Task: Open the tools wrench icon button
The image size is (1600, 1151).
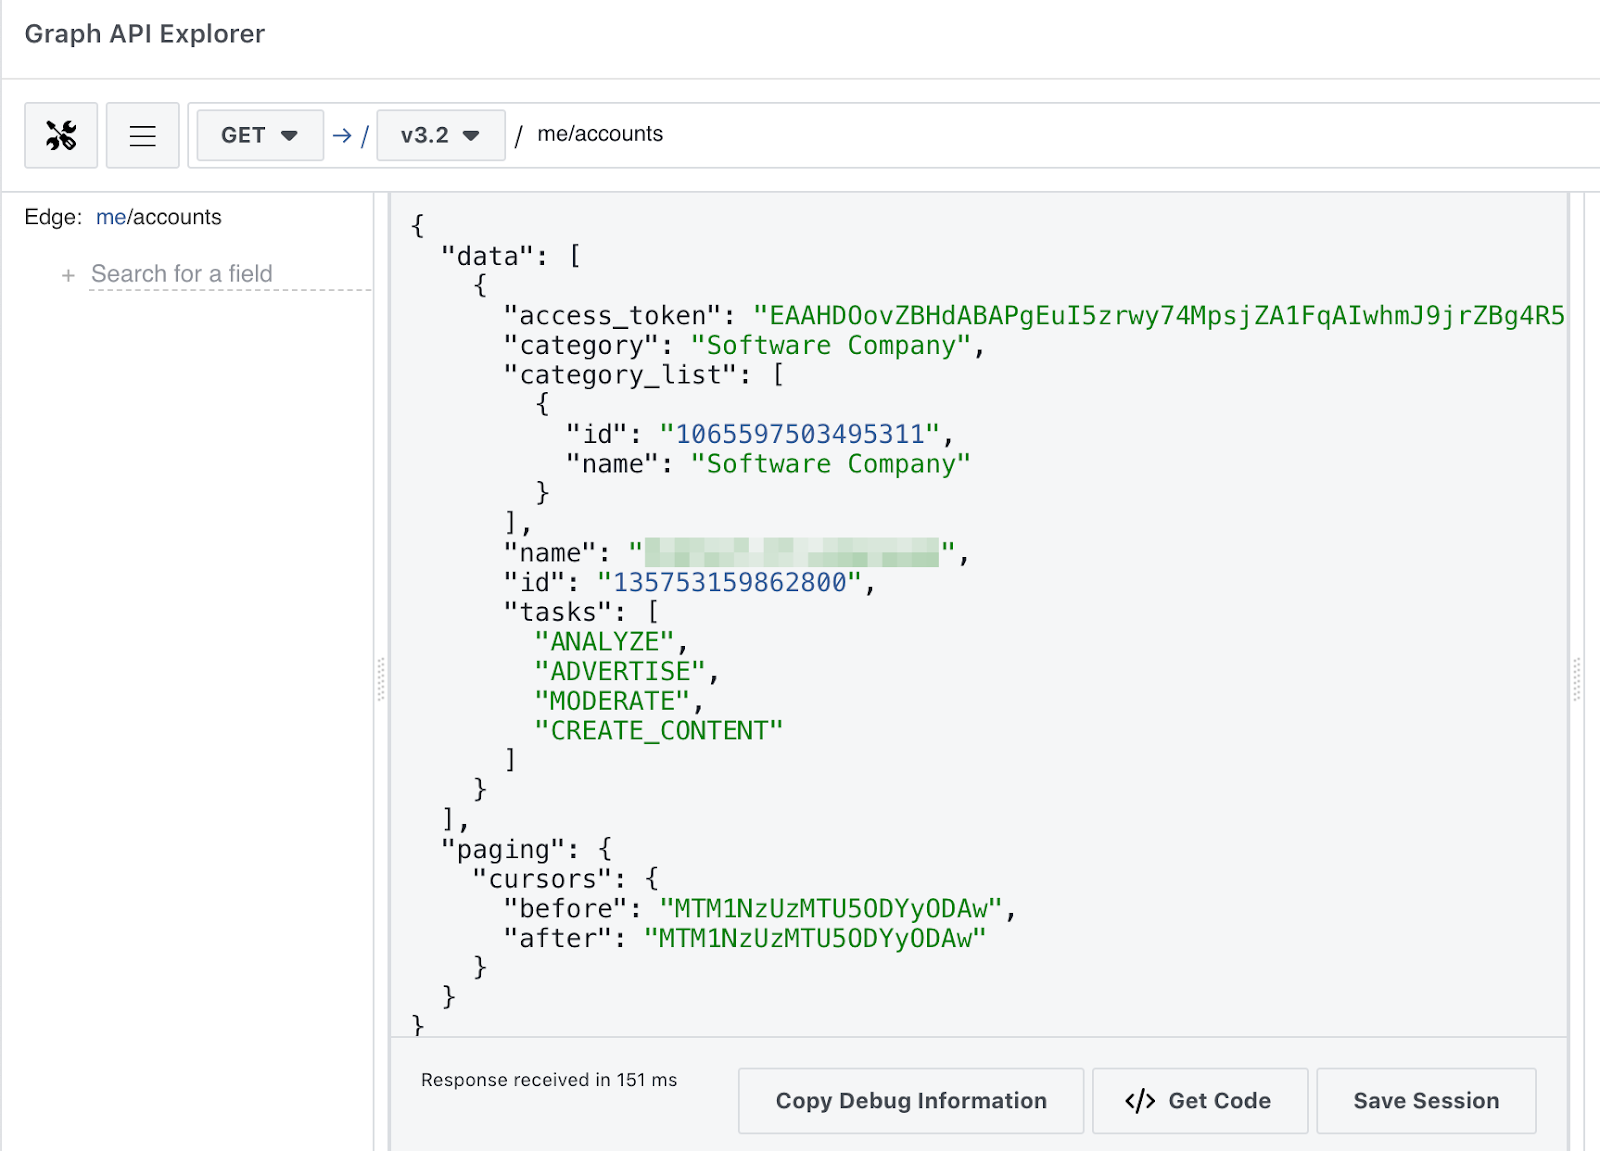Action: coord(61,135)
